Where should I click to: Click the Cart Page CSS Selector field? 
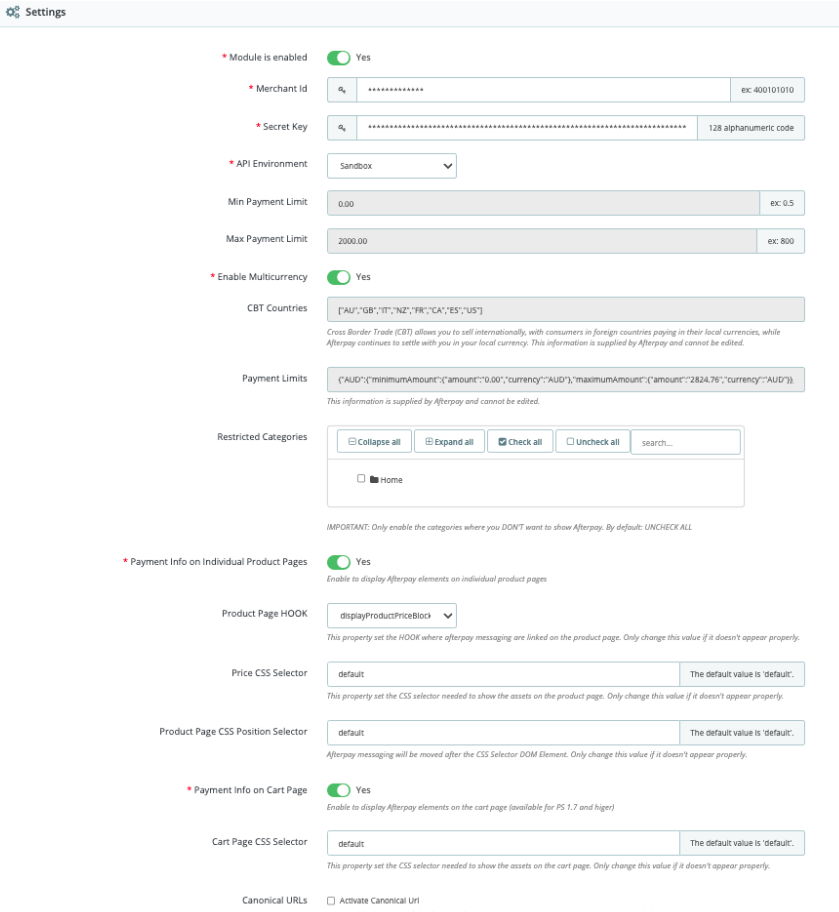click(500, 843)
